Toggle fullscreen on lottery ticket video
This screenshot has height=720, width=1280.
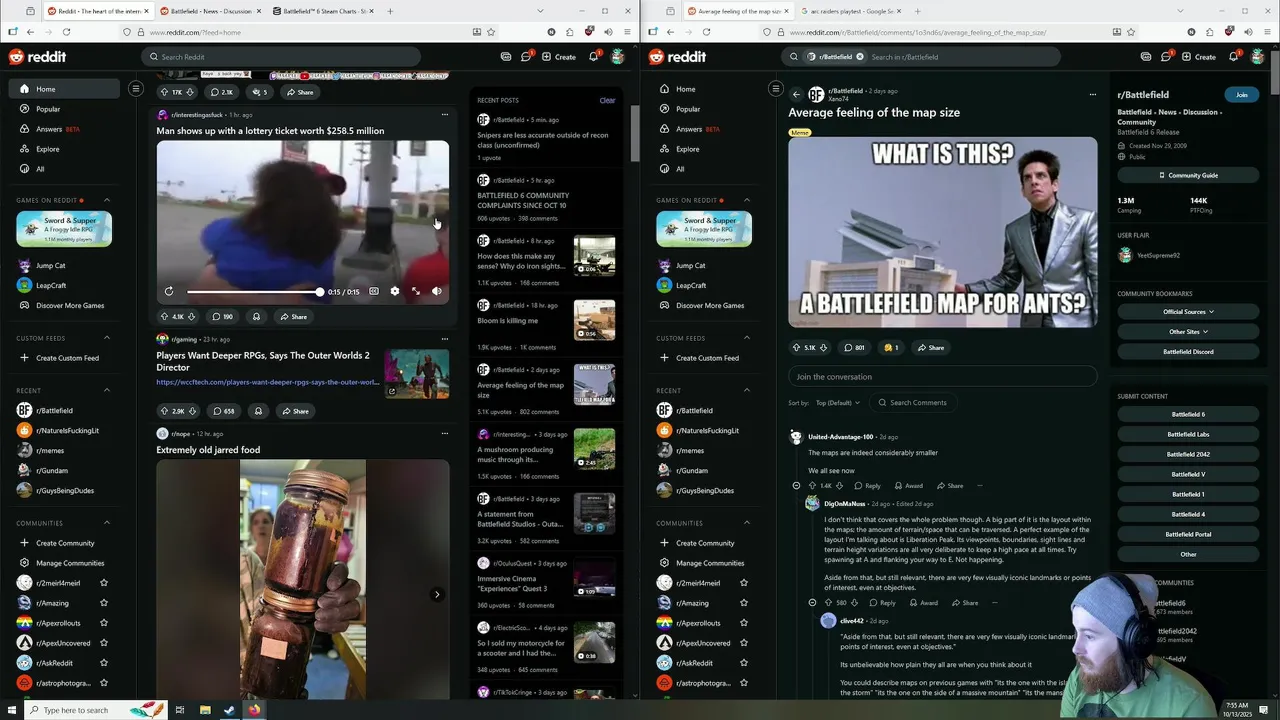[416, 291]
